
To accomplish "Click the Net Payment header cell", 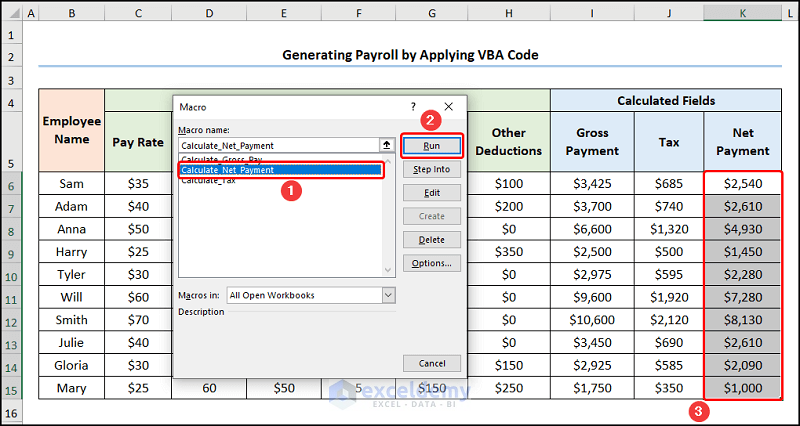I will point(742,142).
